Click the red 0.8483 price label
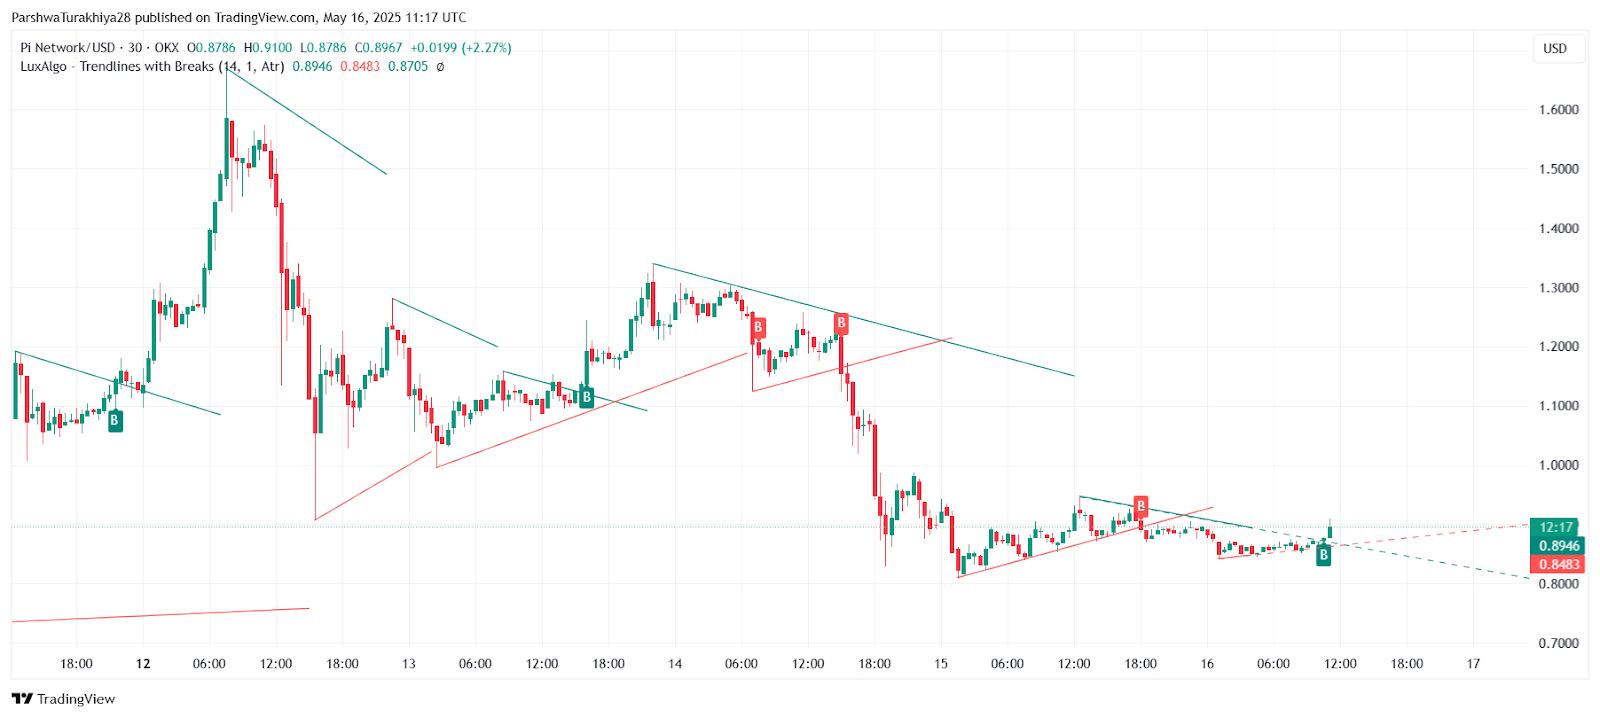1600x718 pixels. click(1558, 564)
